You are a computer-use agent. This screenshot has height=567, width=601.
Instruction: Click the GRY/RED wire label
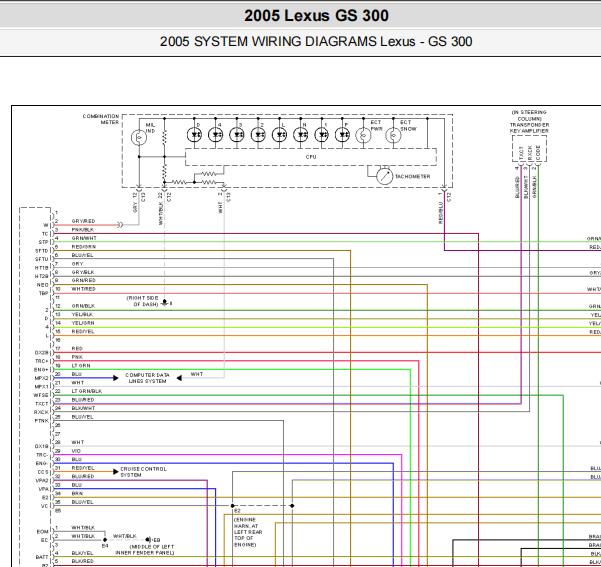[83, 221]
